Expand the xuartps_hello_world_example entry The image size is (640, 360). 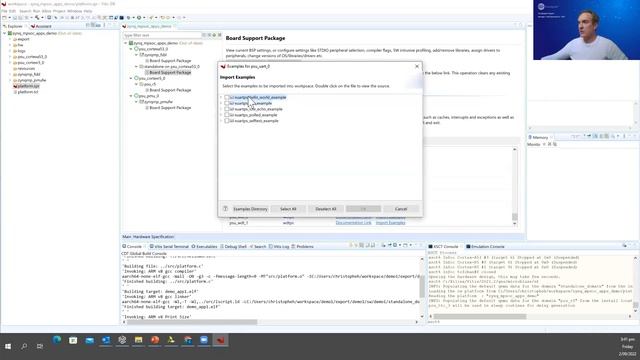[222, 98]
